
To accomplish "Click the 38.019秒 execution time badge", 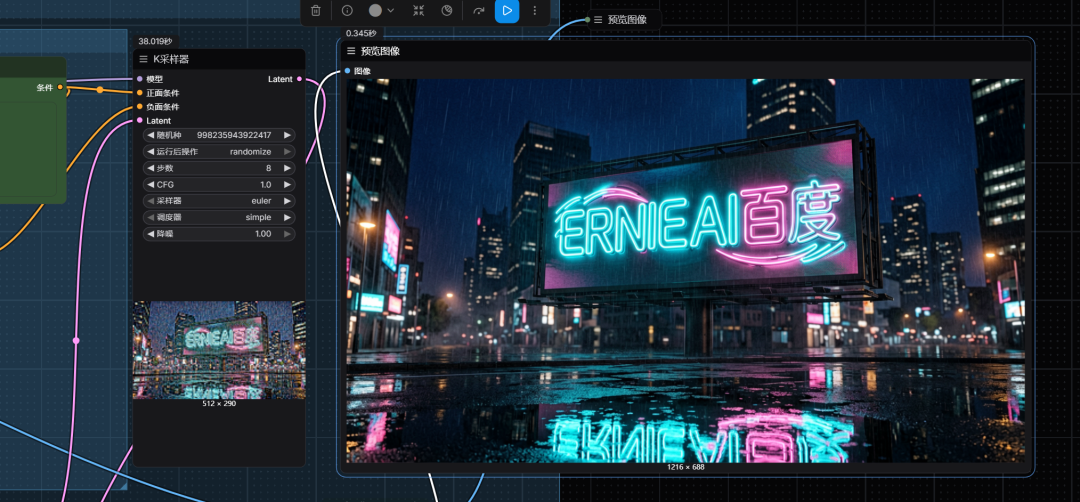I will pyautogui.click(x=154, y=41).
